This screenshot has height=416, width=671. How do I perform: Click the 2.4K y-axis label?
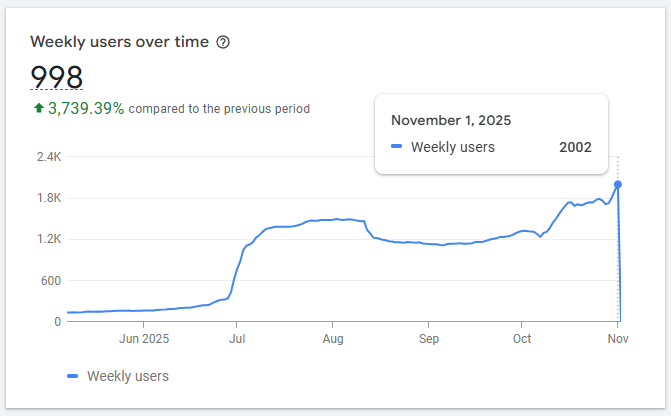(x=50, y=157)
